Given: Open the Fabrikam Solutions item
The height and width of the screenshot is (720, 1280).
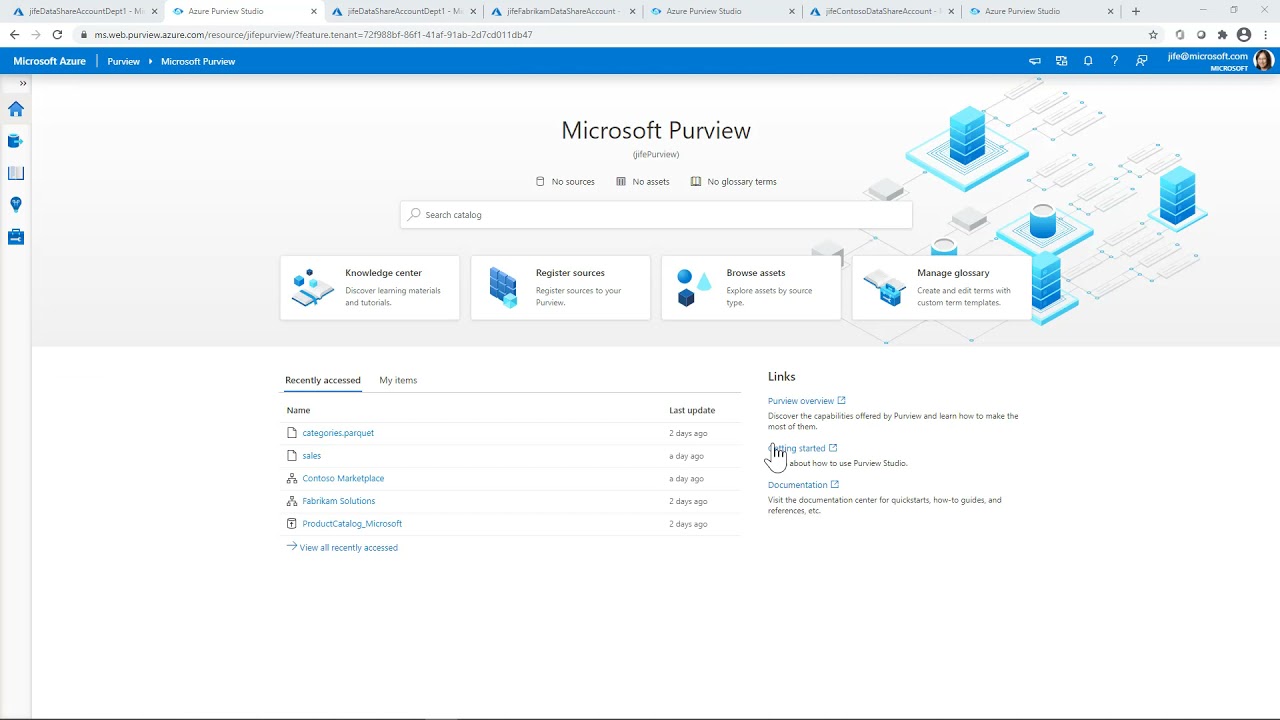Looking at the screenshot, I should point(339,501).
